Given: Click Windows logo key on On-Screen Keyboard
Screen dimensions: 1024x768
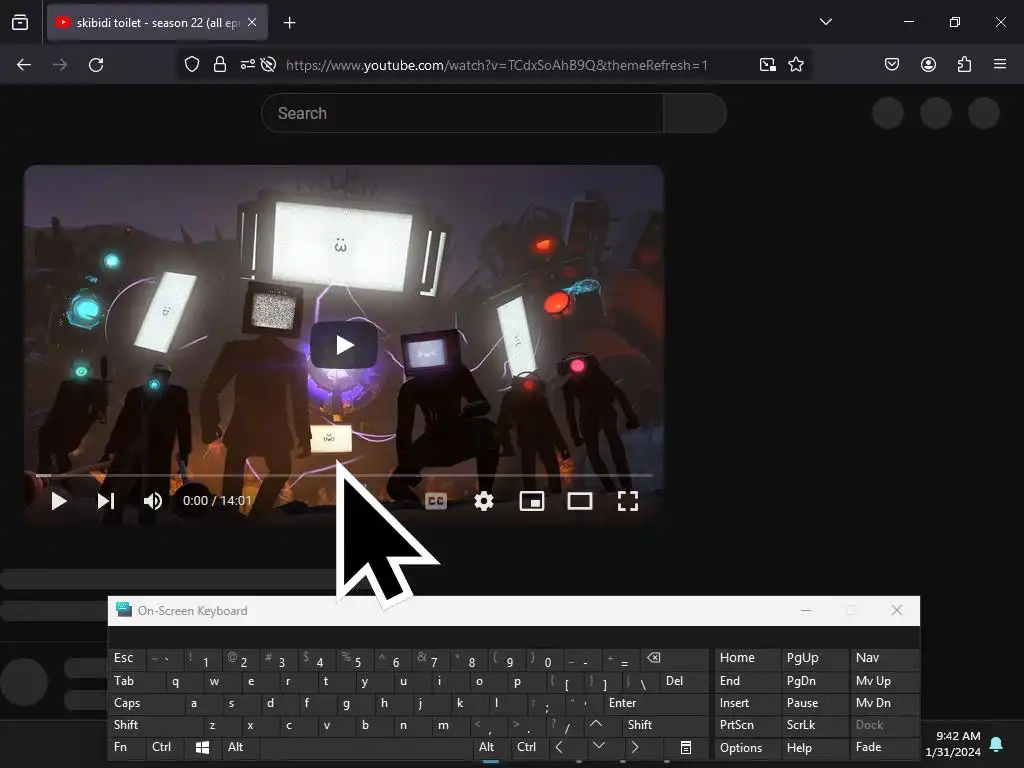Looking at the screenshot, I should pos(202,747).
